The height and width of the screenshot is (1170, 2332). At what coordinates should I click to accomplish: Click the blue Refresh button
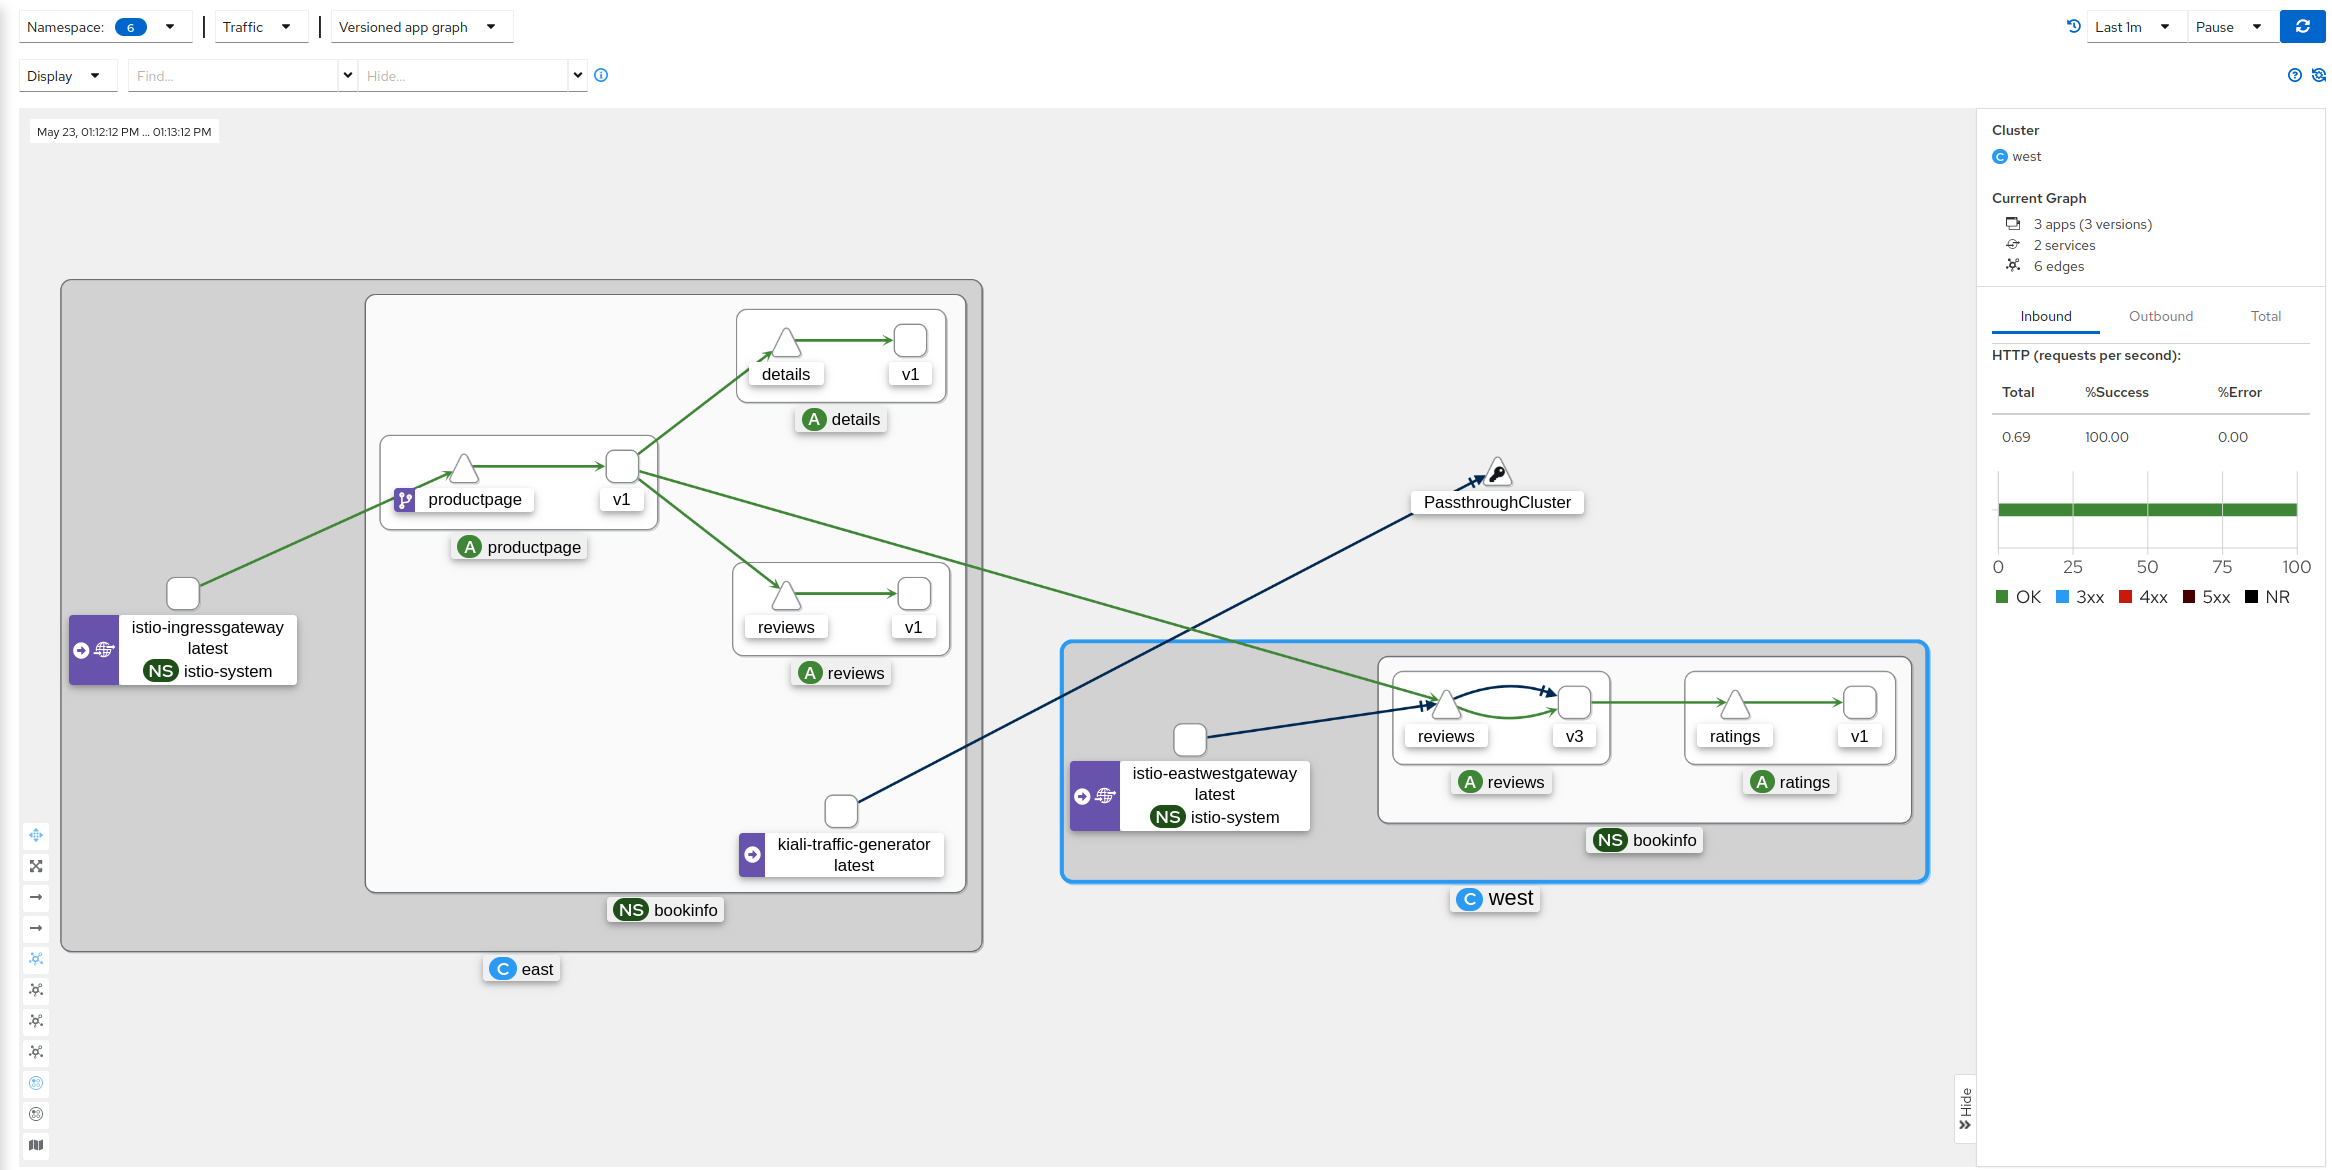(2302, 26)
